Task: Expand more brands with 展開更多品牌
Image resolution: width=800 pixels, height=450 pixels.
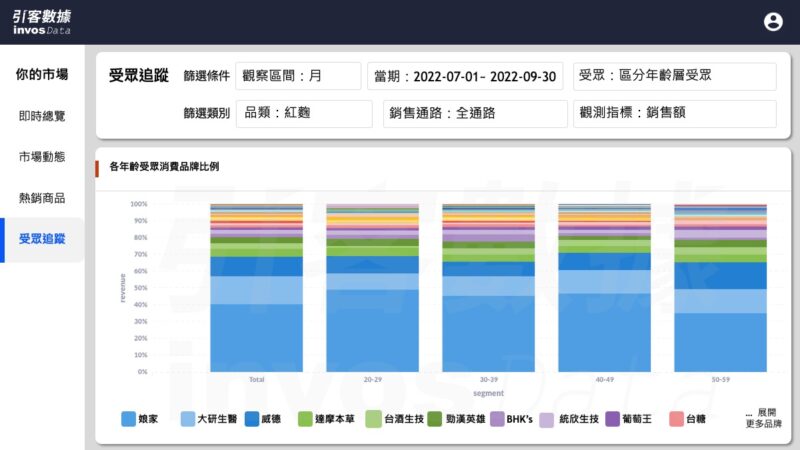Action: tap(763, 418)
